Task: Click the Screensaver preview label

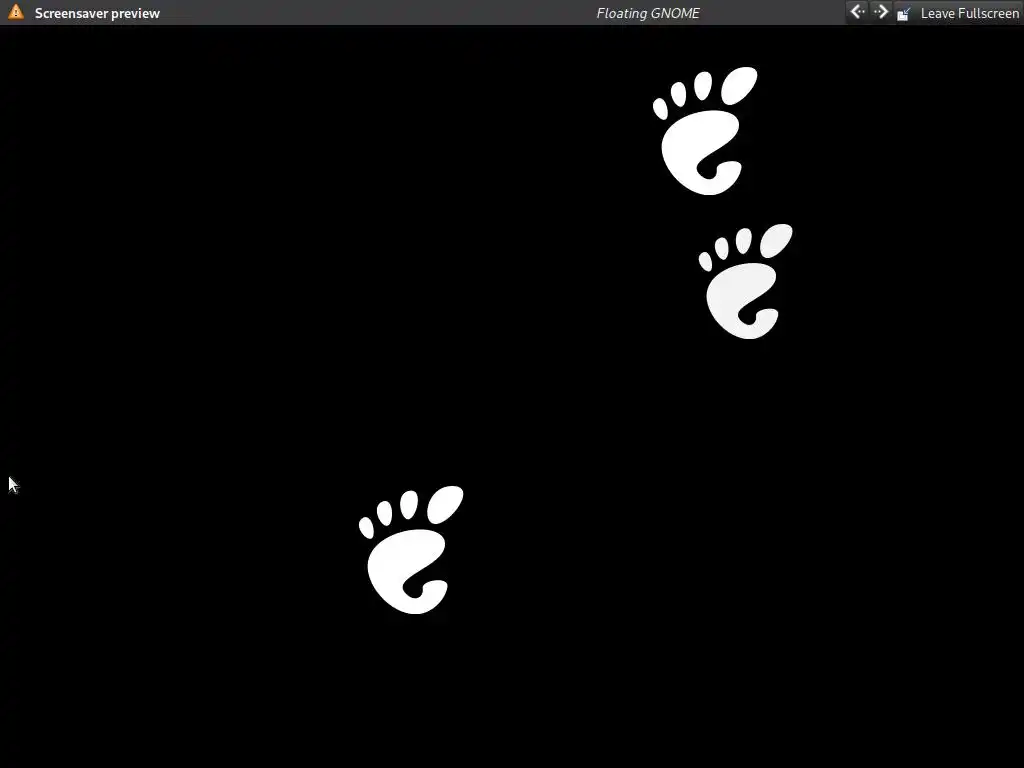Action: (97, 13)
